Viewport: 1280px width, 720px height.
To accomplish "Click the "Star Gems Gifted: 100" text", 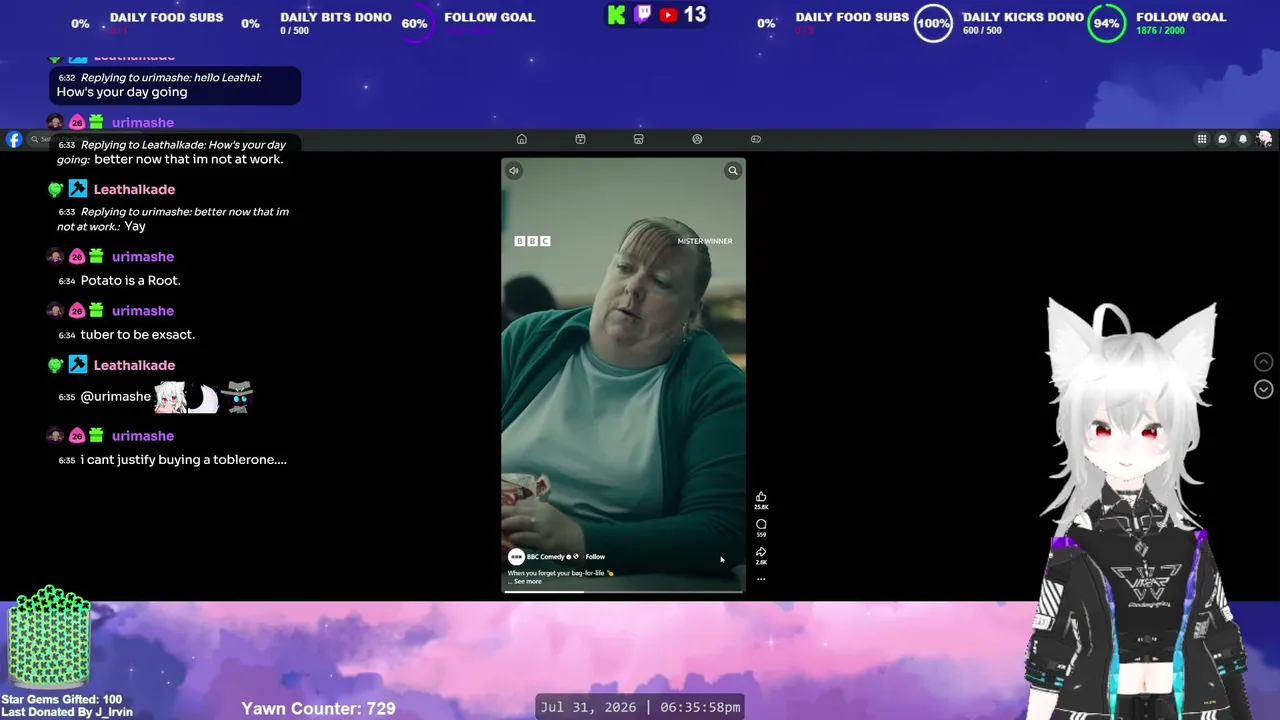I will click(61, 700).
